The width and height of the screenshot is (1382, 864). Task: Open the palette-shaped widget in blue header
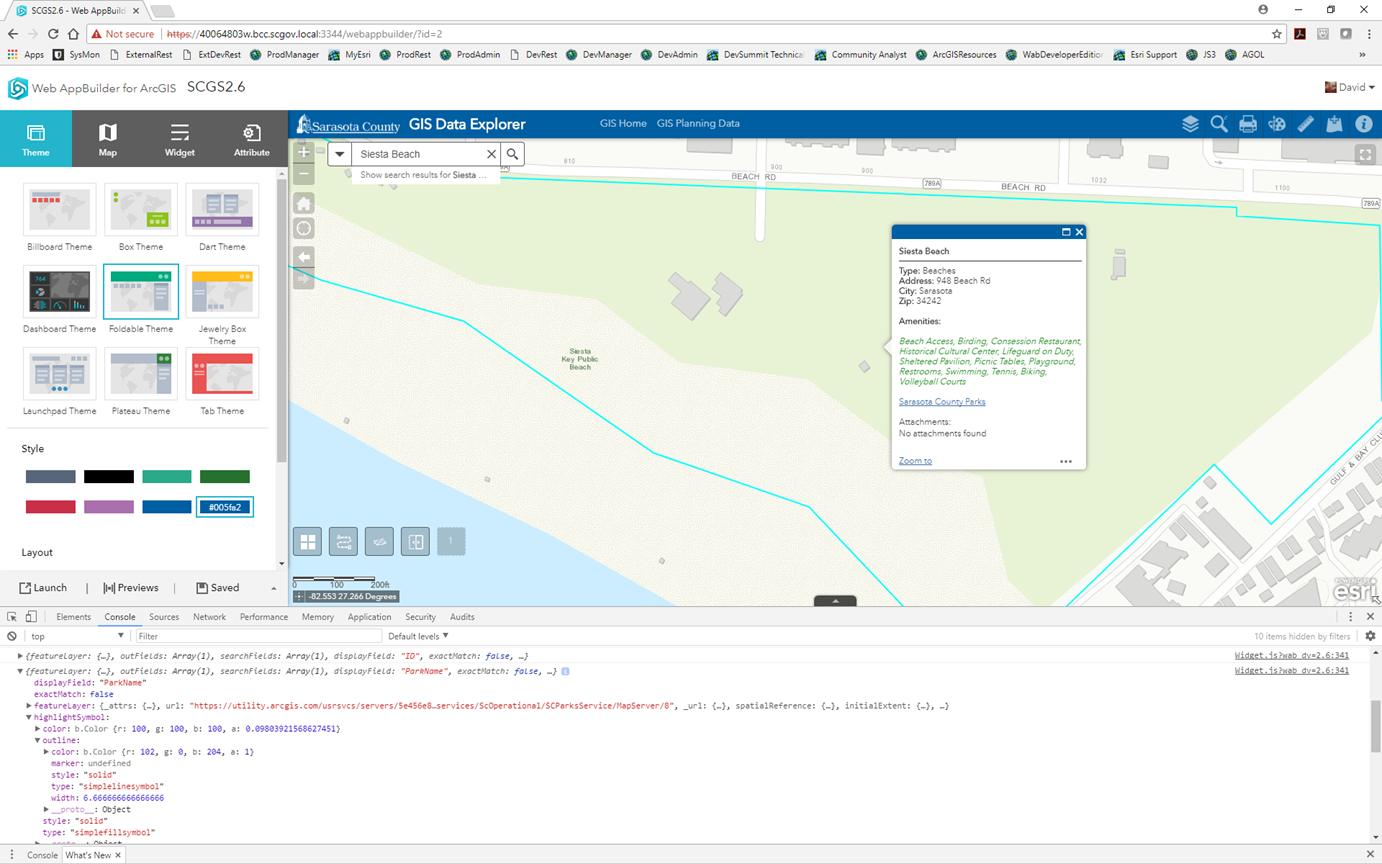(x=1276, y=124)
